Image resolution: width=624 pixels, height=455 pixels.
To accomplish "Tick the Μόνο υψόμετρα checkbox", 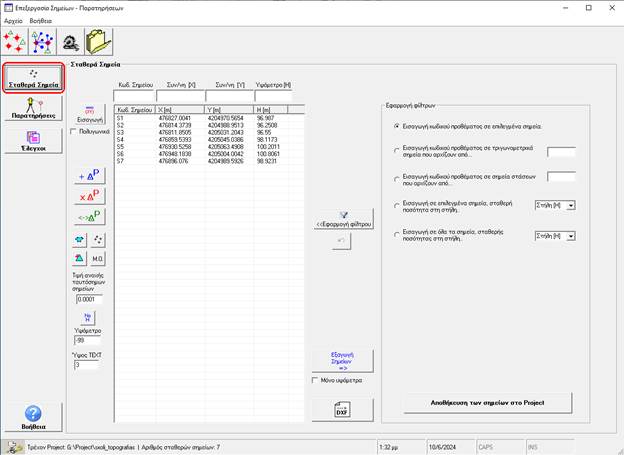I will coord(314,380).
